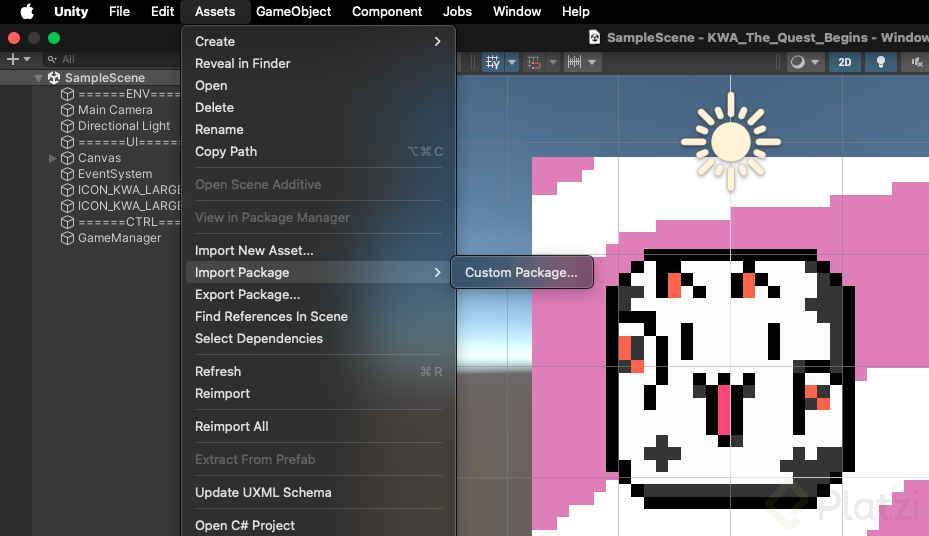Toggle the grid visibility icon on Y axis
Image resolution: width=929 pixels, height=536 pixels.
[493, 62]
